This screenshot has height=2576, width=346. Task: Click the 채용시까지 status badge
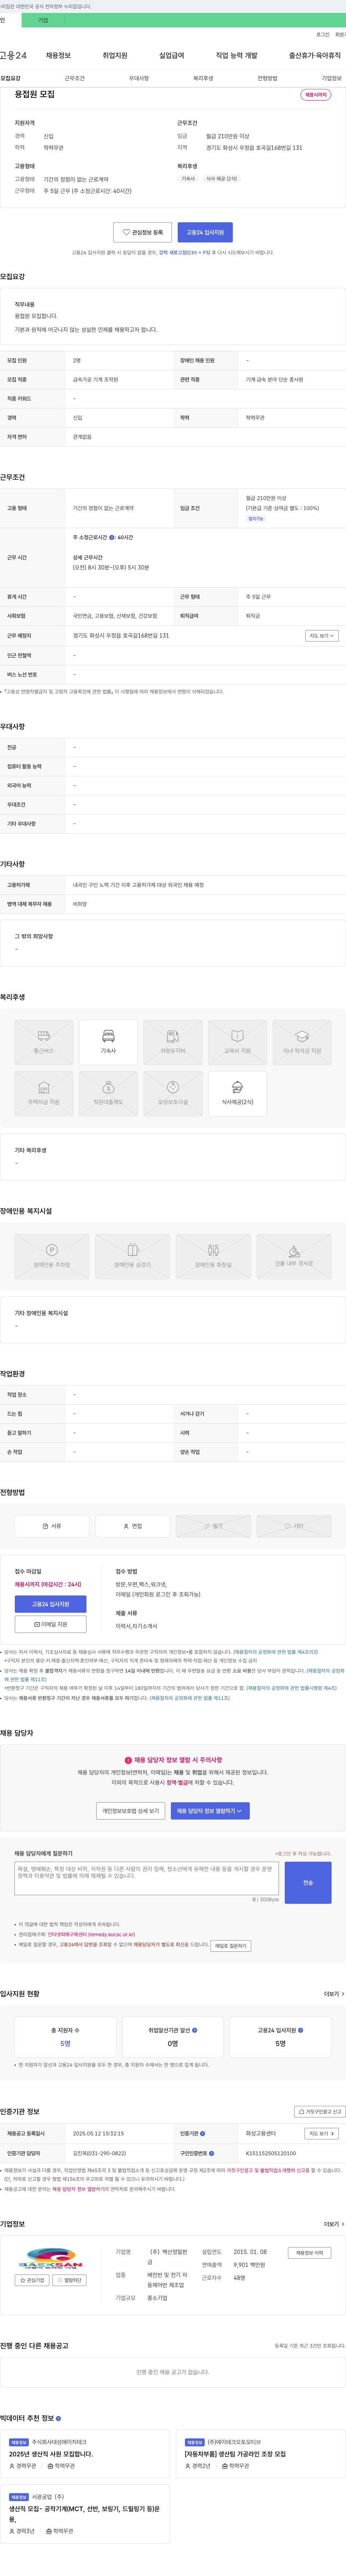click(x=316, y=95)
